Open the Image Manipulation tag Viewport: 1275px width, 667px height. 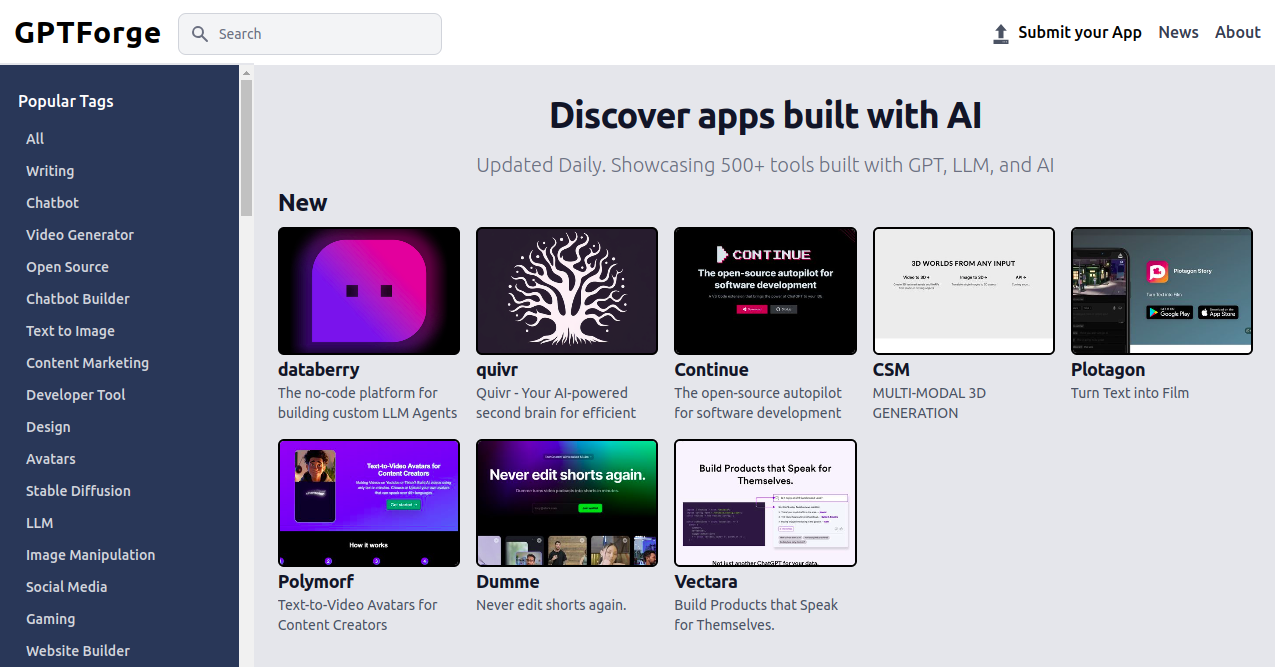tap(91, 555)
